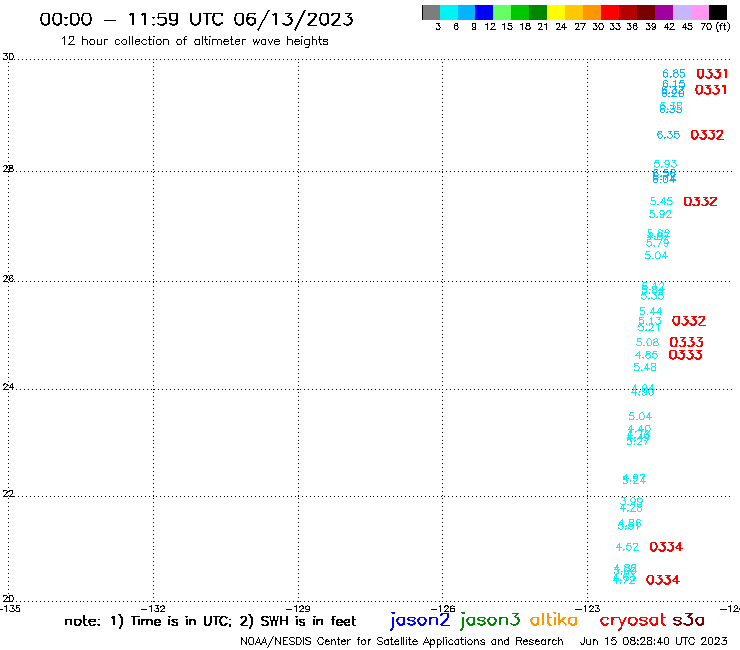Click the 6.85 wave height reading
The width and height of the screenshot is (740, 650).
(673, 74)
